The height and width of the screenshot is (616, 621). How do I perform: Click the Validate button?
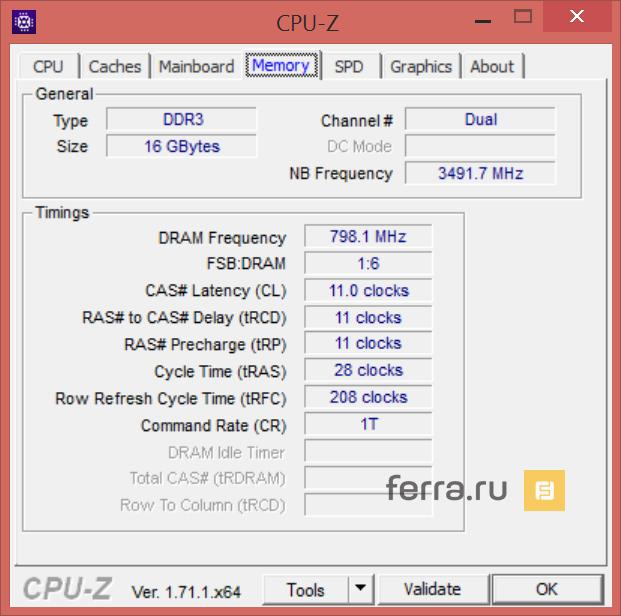tap(432, 589)
